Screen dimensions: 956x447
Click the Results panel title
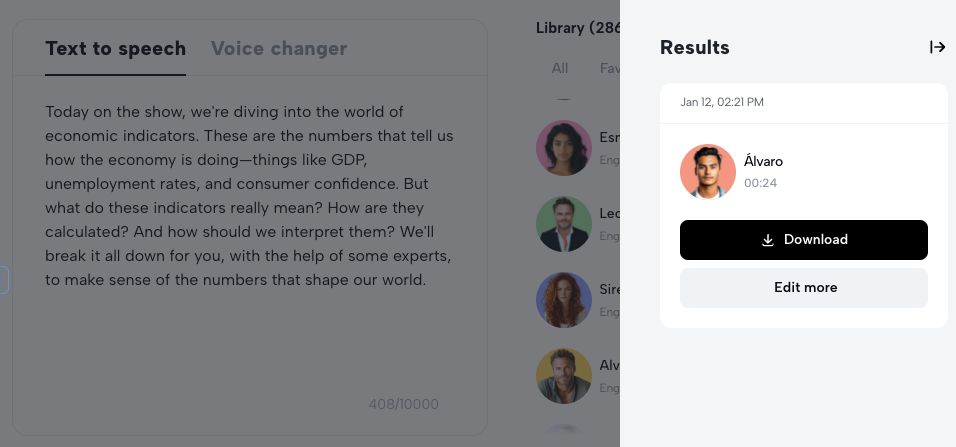[695, 48]
